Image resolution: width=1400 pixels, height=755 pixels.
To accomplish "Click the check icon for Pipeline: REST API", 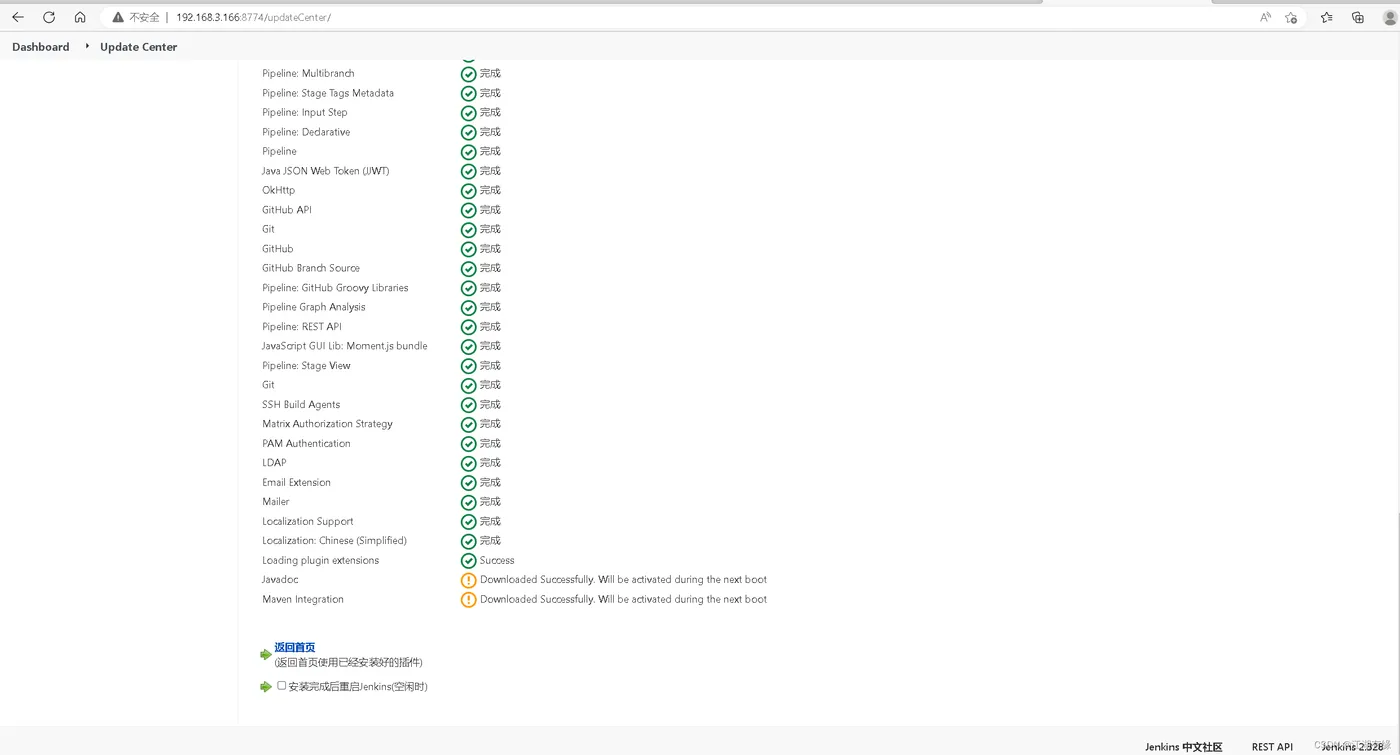I will point(468,327).
